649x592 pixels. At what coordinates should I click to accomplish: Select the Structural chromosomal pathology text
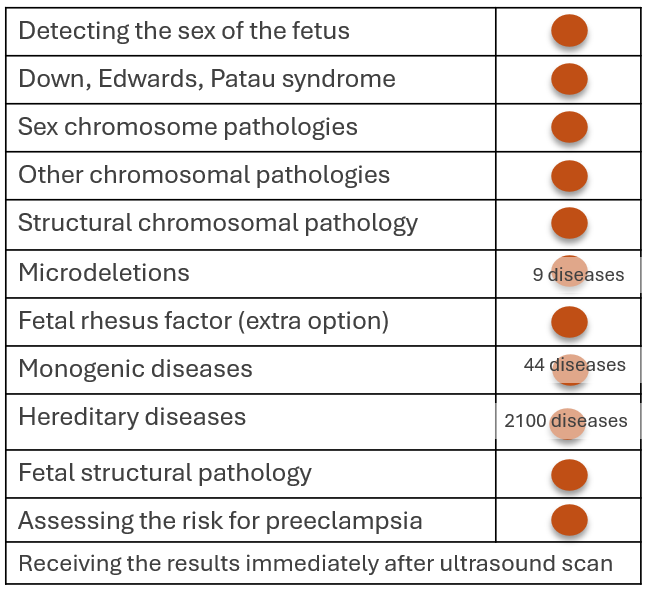[x=218, y=224]
